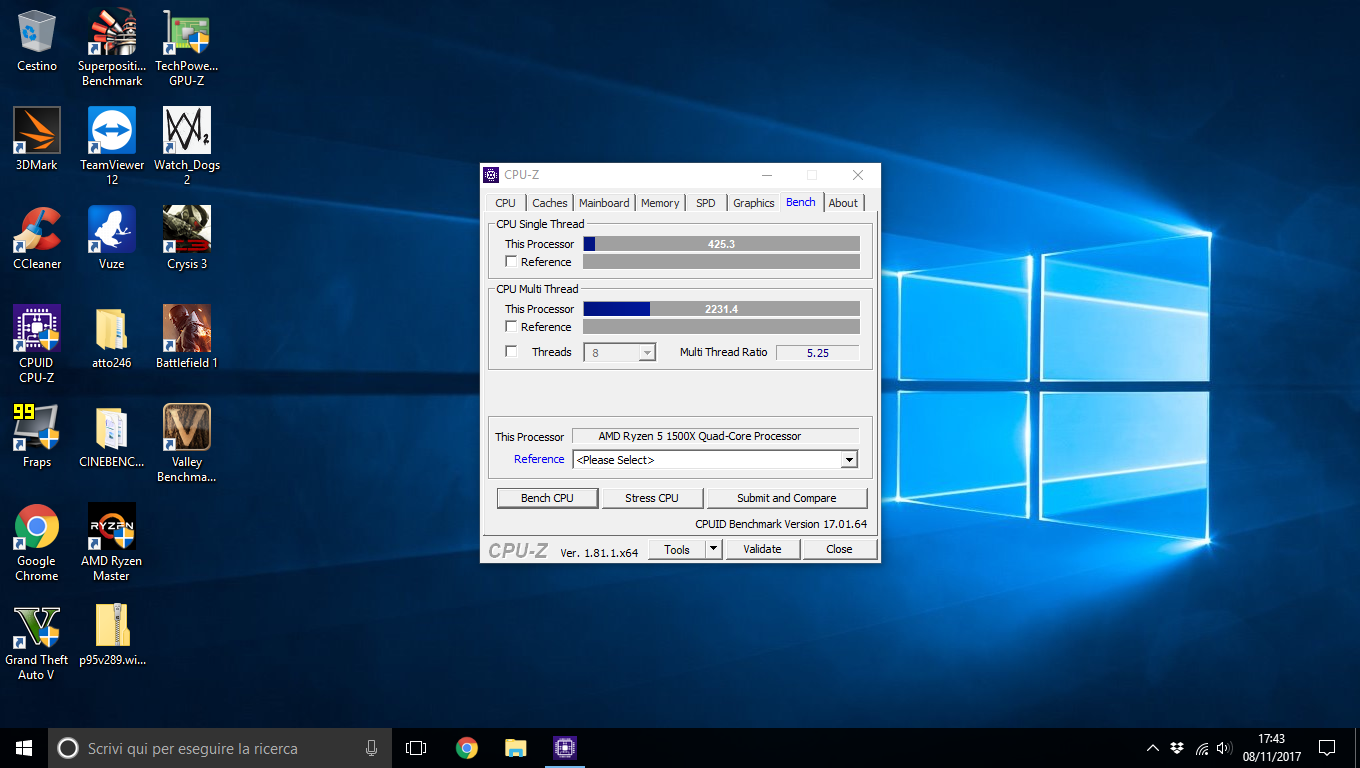The width and height of the screenshot is (1360, 768).
Task: Click the AMD Ryzen 5 1500X processor field
Action: [x=715, y=436]
